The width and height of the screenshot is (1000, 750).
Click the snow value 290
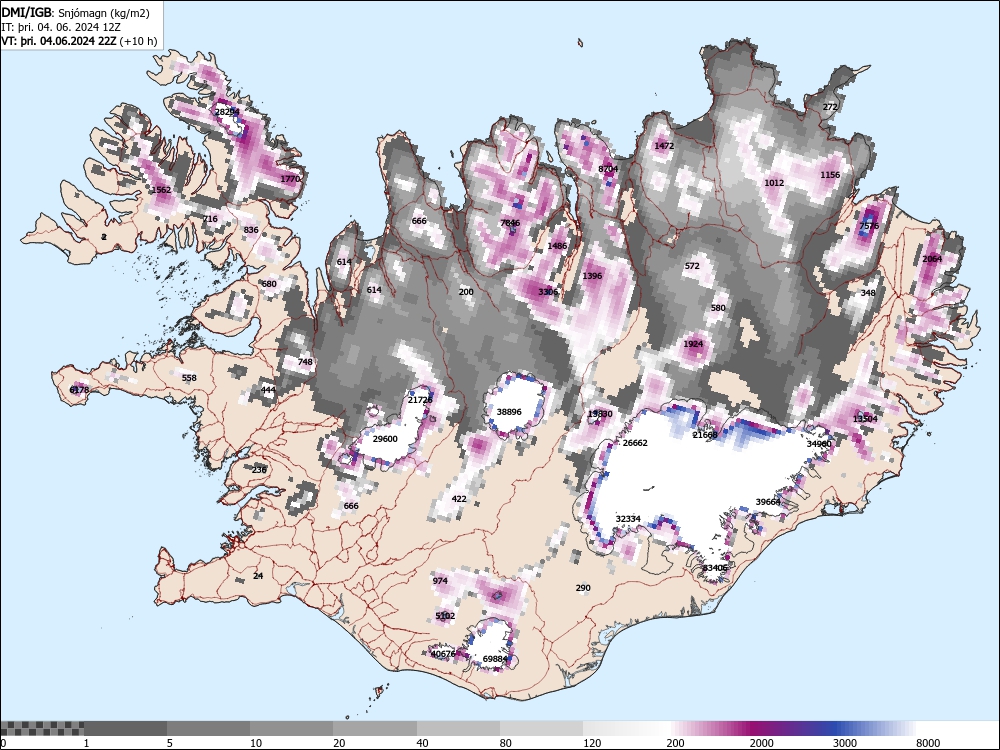coord(583,588)
